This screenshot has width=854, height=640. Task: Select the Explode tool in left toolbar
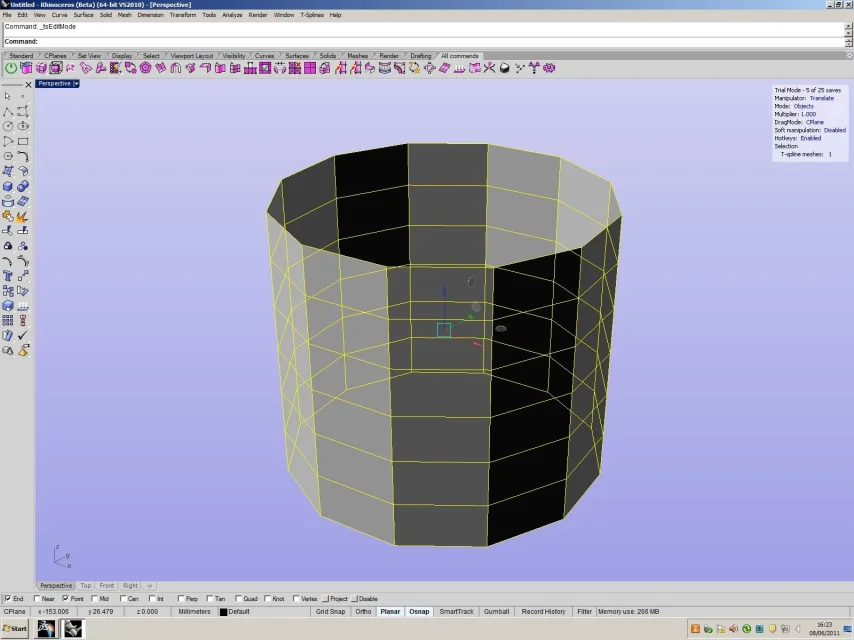(x=22, y=216)
